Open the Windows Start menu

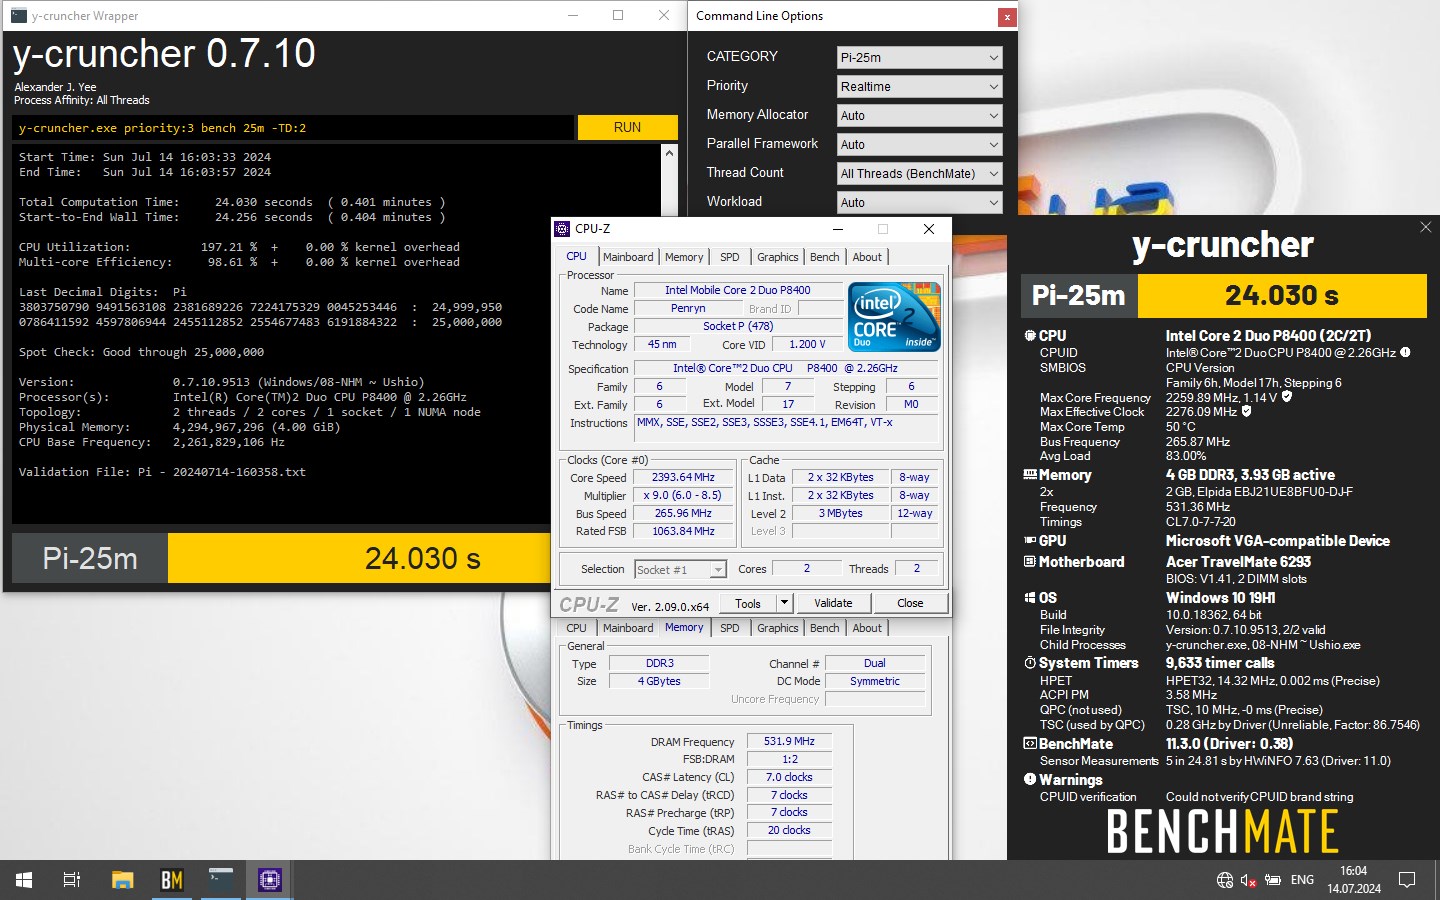pyautogui.click(x=24, y=880)
